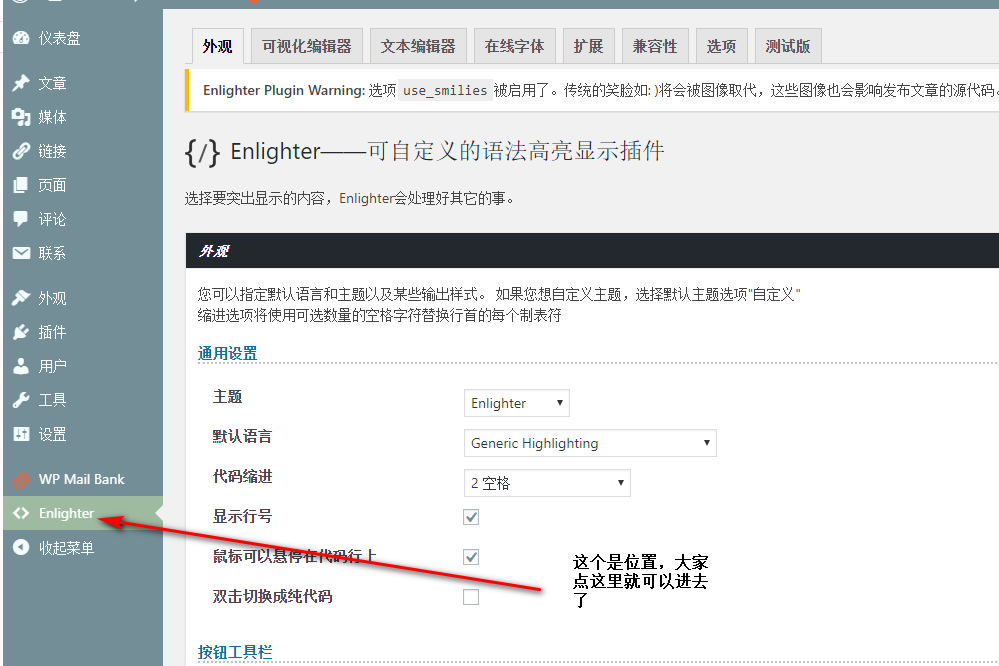This screenshot has width=999, height=666.
Task: Open WP Mail Bank menu icon
Action: click(21, 479)
